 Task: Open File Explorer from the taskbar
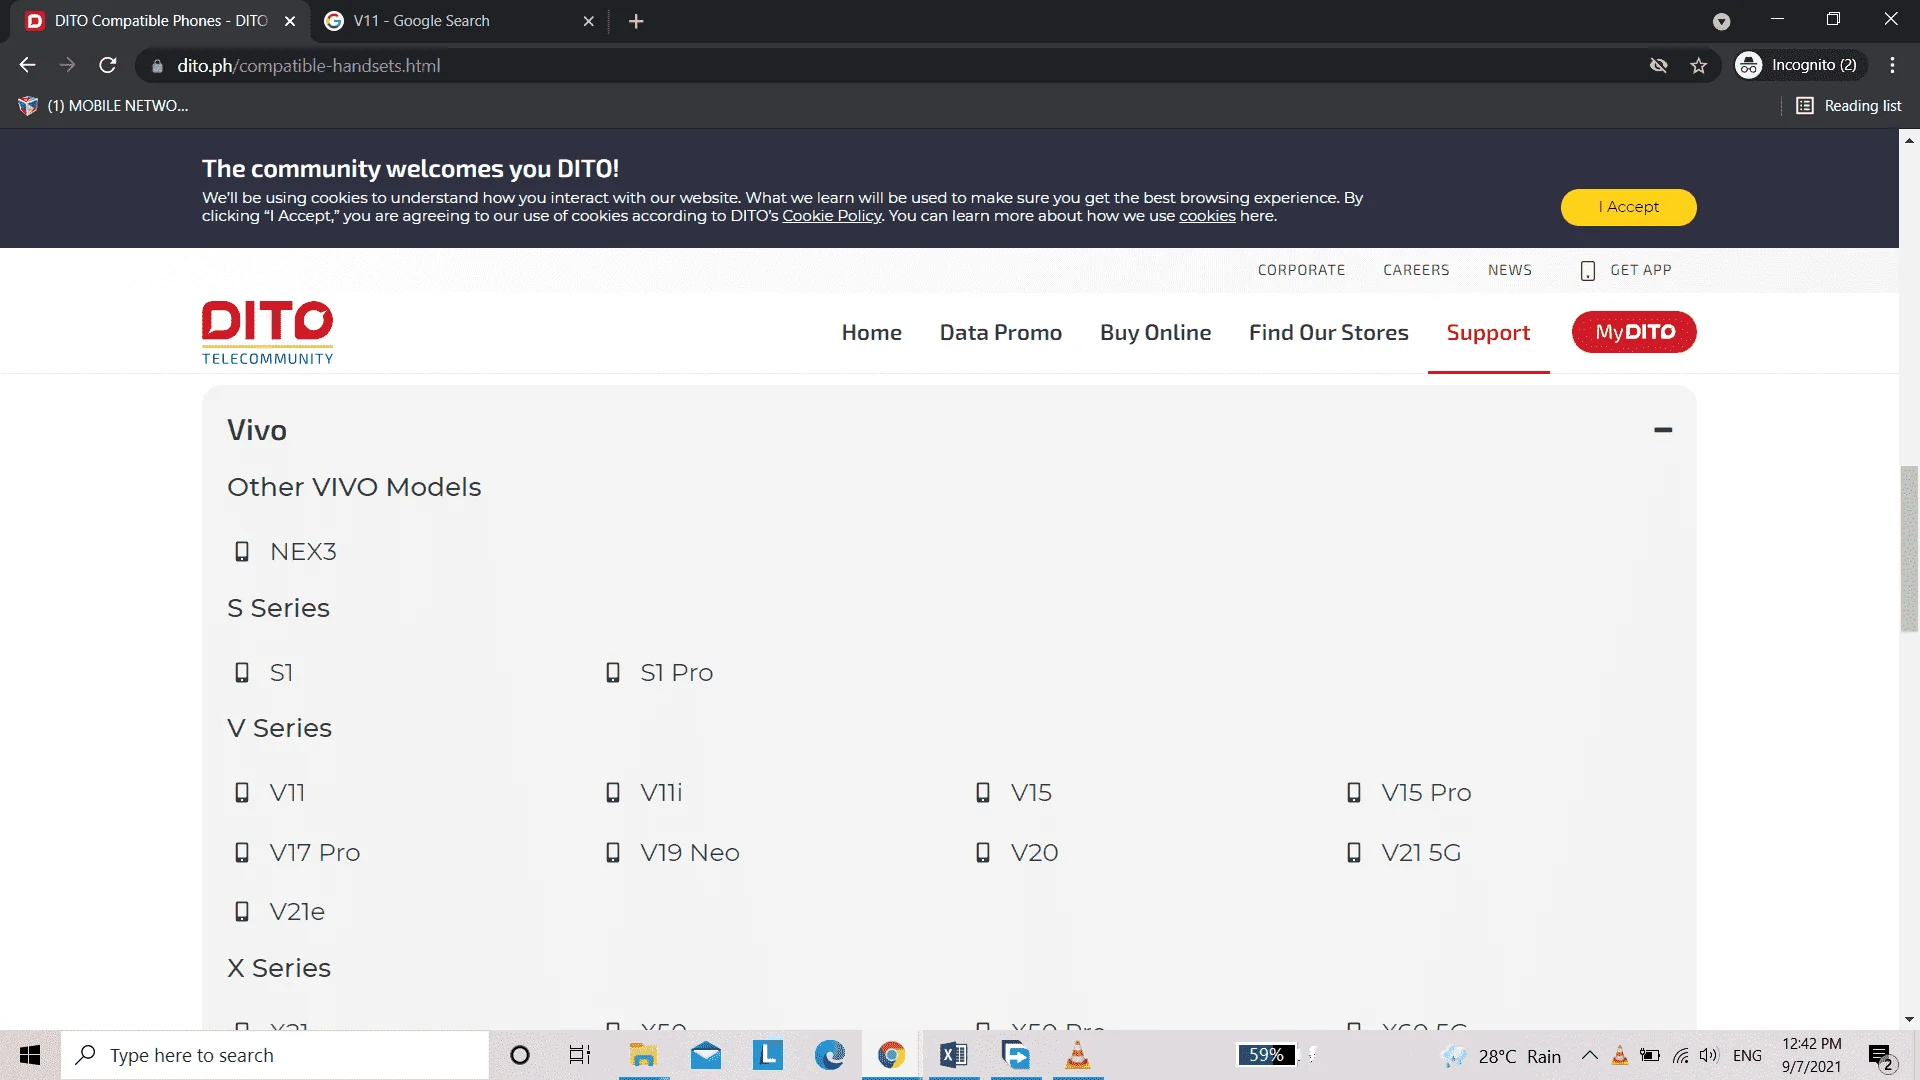coord(643,1055)
